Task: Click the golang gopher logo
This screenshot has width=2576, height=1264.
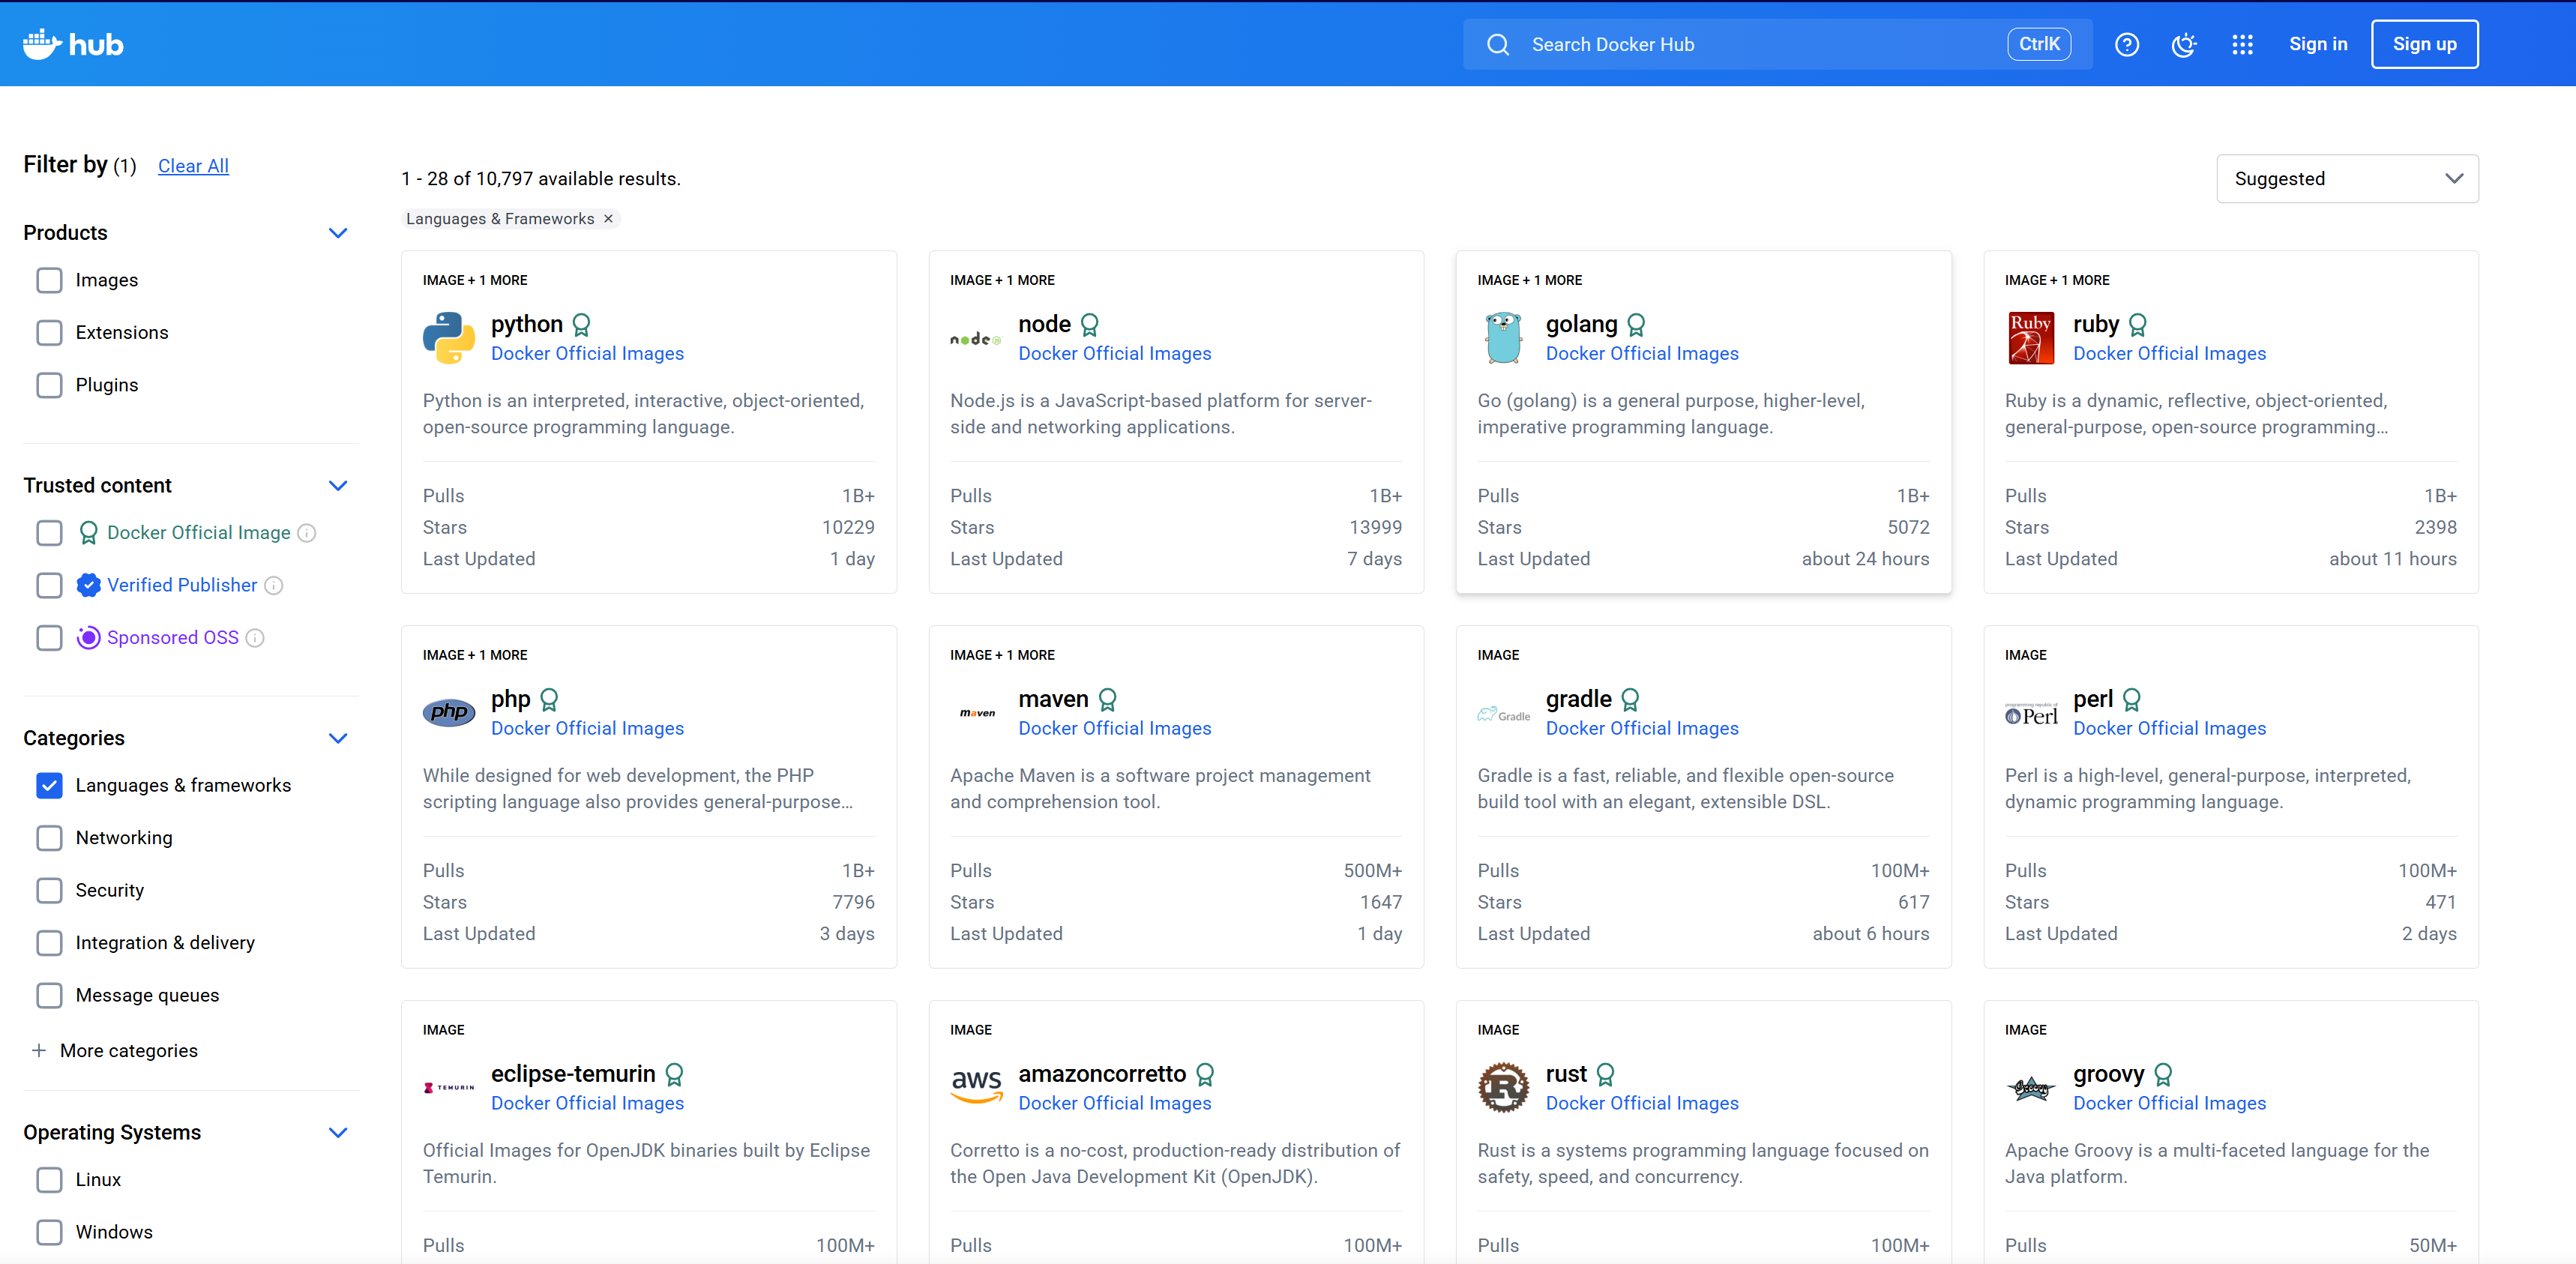Action: [x=1503, y=338]
